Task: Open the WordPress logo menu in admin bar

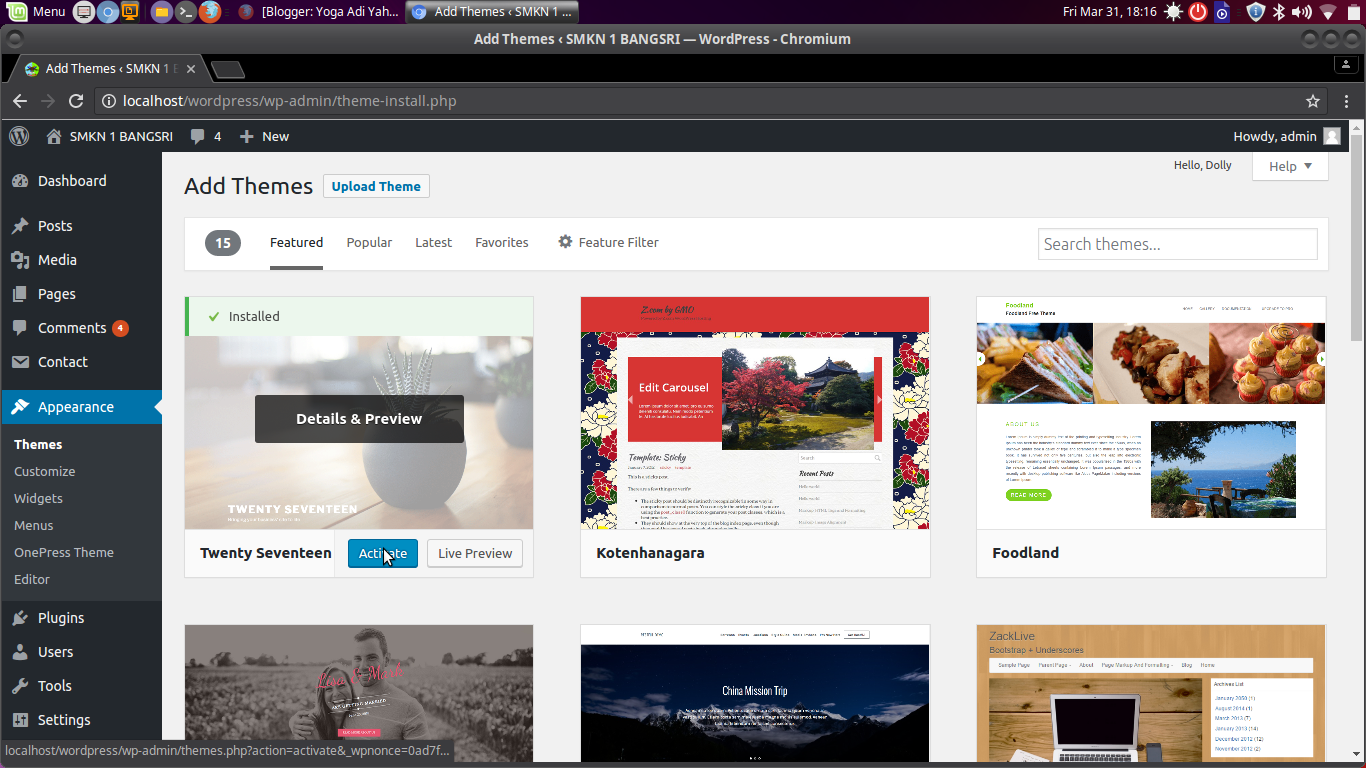Action: 19,136
